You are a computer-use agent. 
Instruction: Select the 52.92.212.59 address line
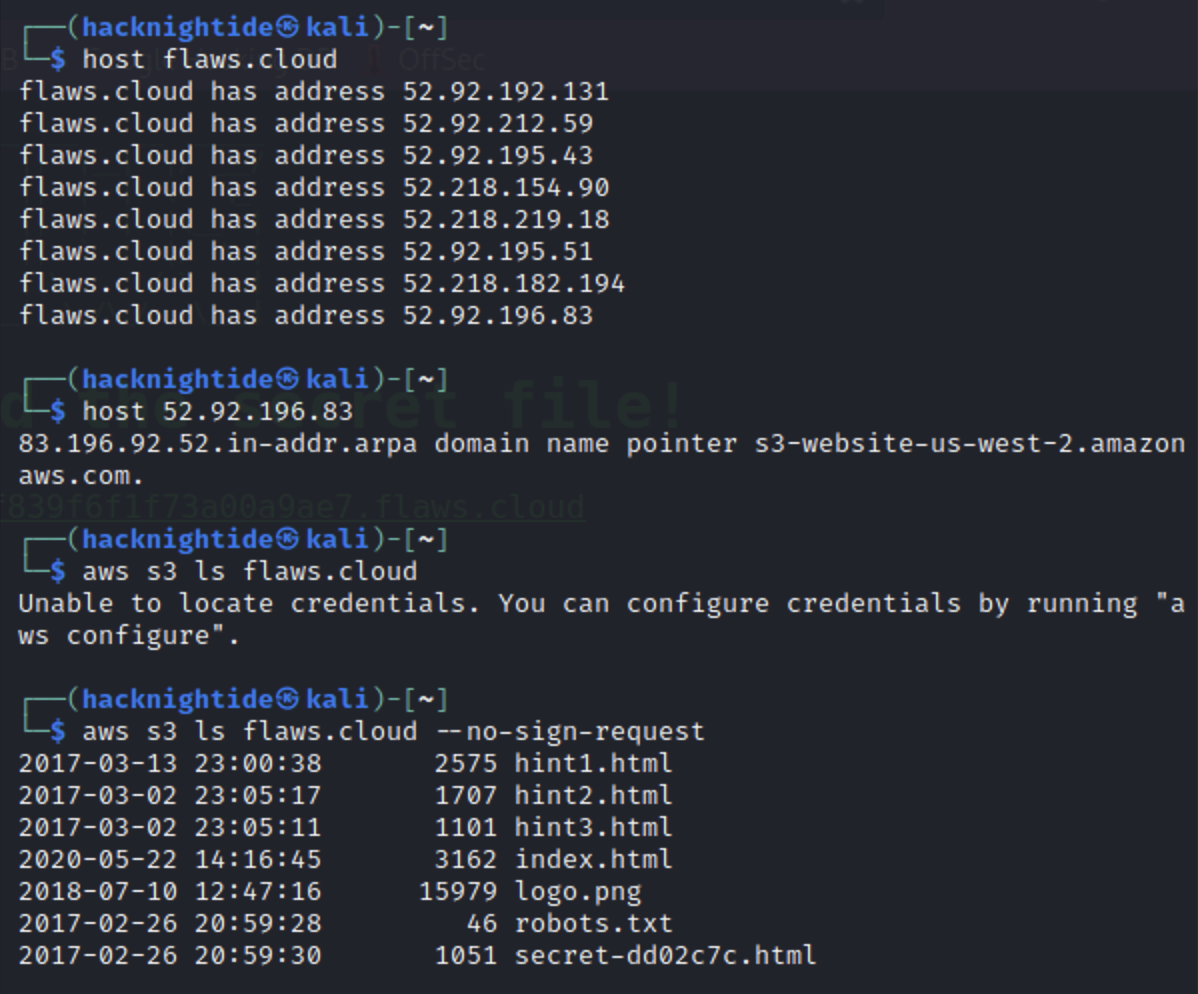point(497,124)
